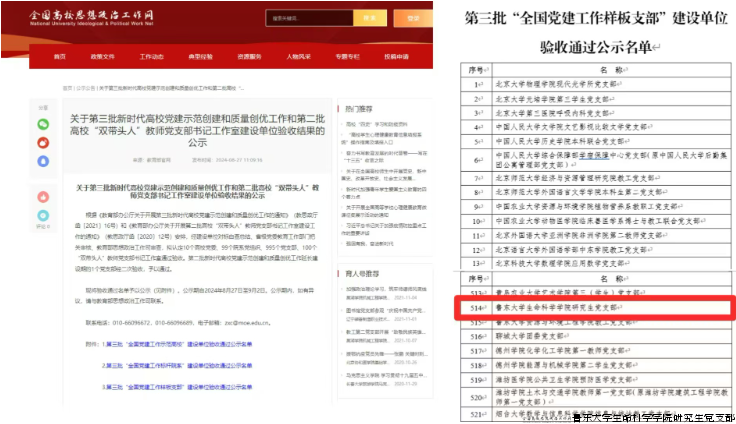Open the 投稿申请 navigation item
Image resolution: width=736 pixels, height=424 pixels.
396,57
